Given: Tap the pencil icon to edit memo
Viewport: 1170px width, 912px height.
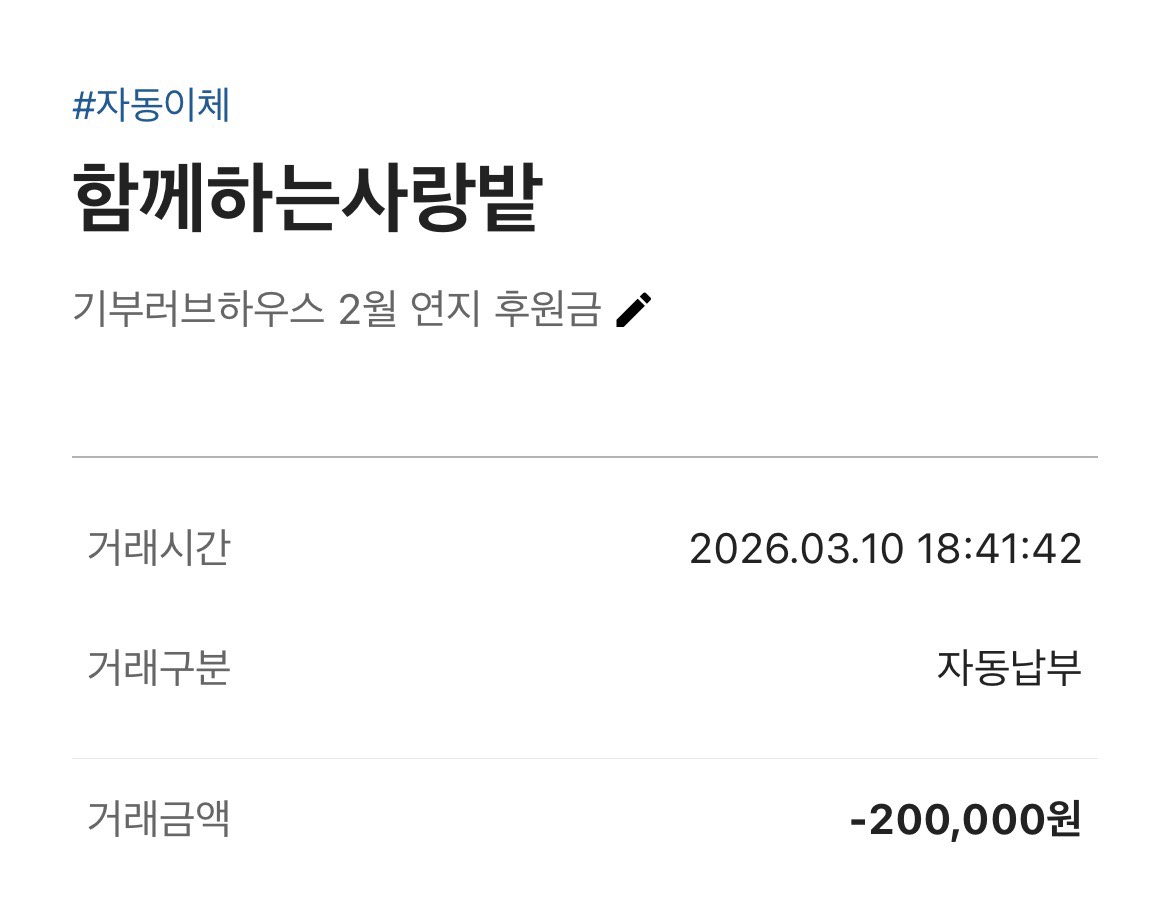Looking at the screenshot, I should pos(634,310).
